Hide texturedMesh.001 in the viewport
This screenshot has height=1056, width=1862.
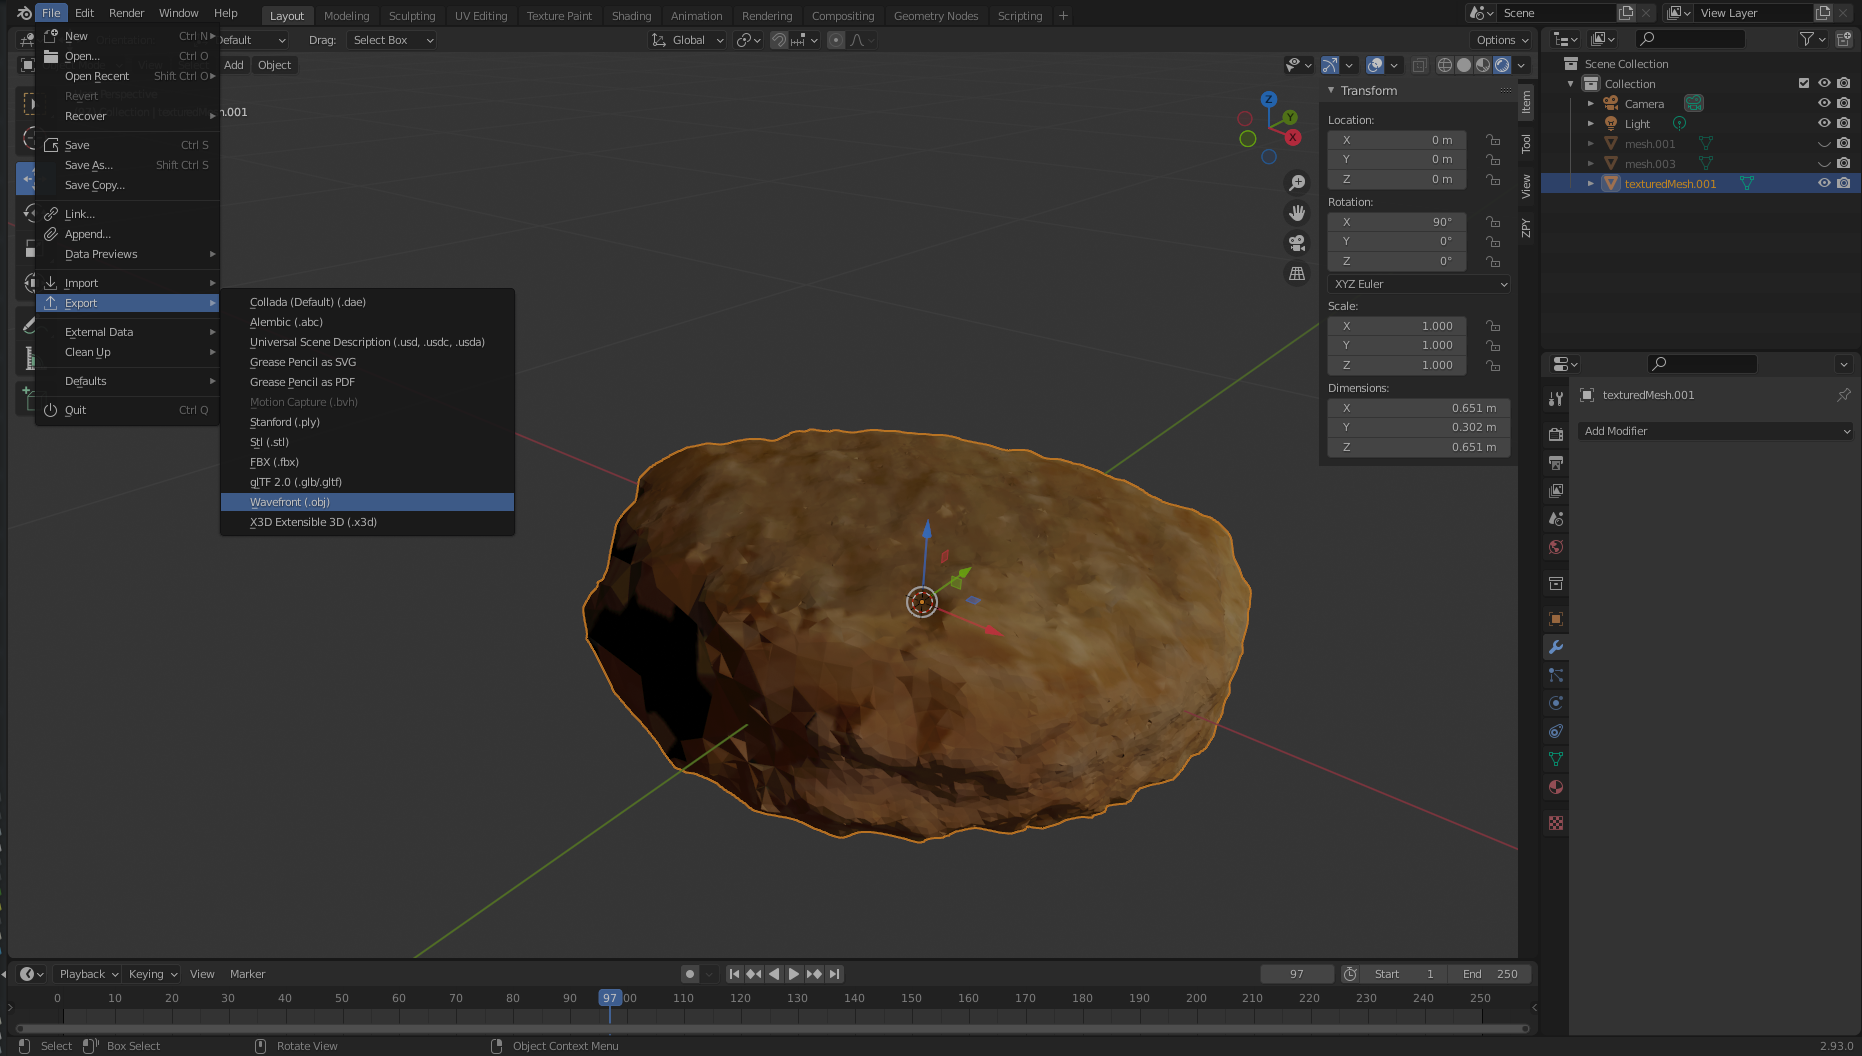click(1824, 183)
